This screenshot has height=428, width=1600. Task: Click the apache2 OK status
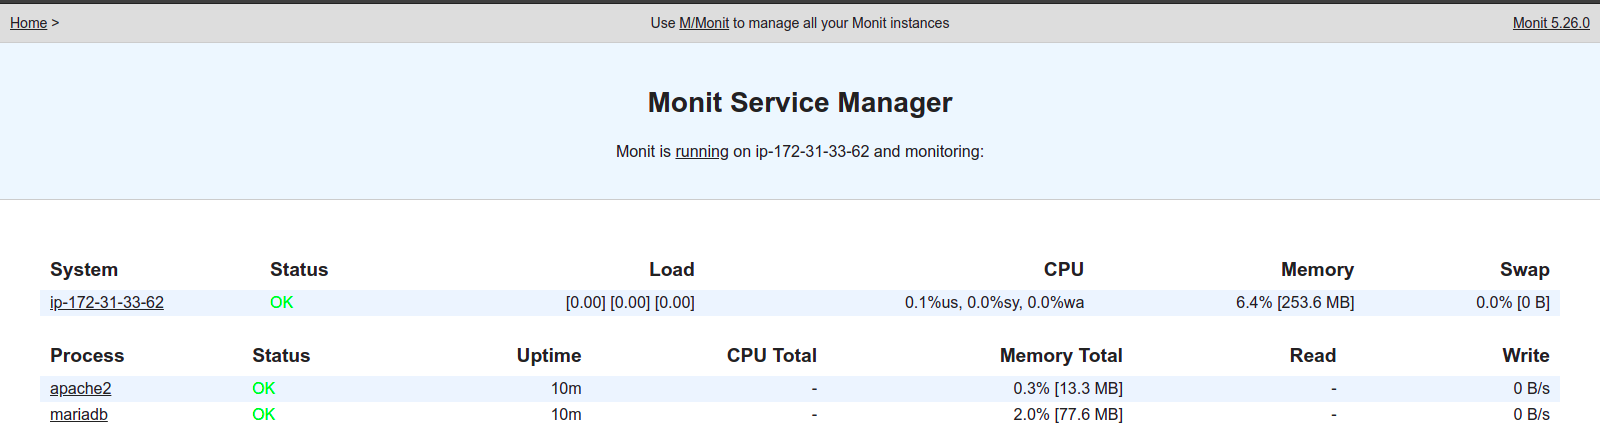(264, 388)
